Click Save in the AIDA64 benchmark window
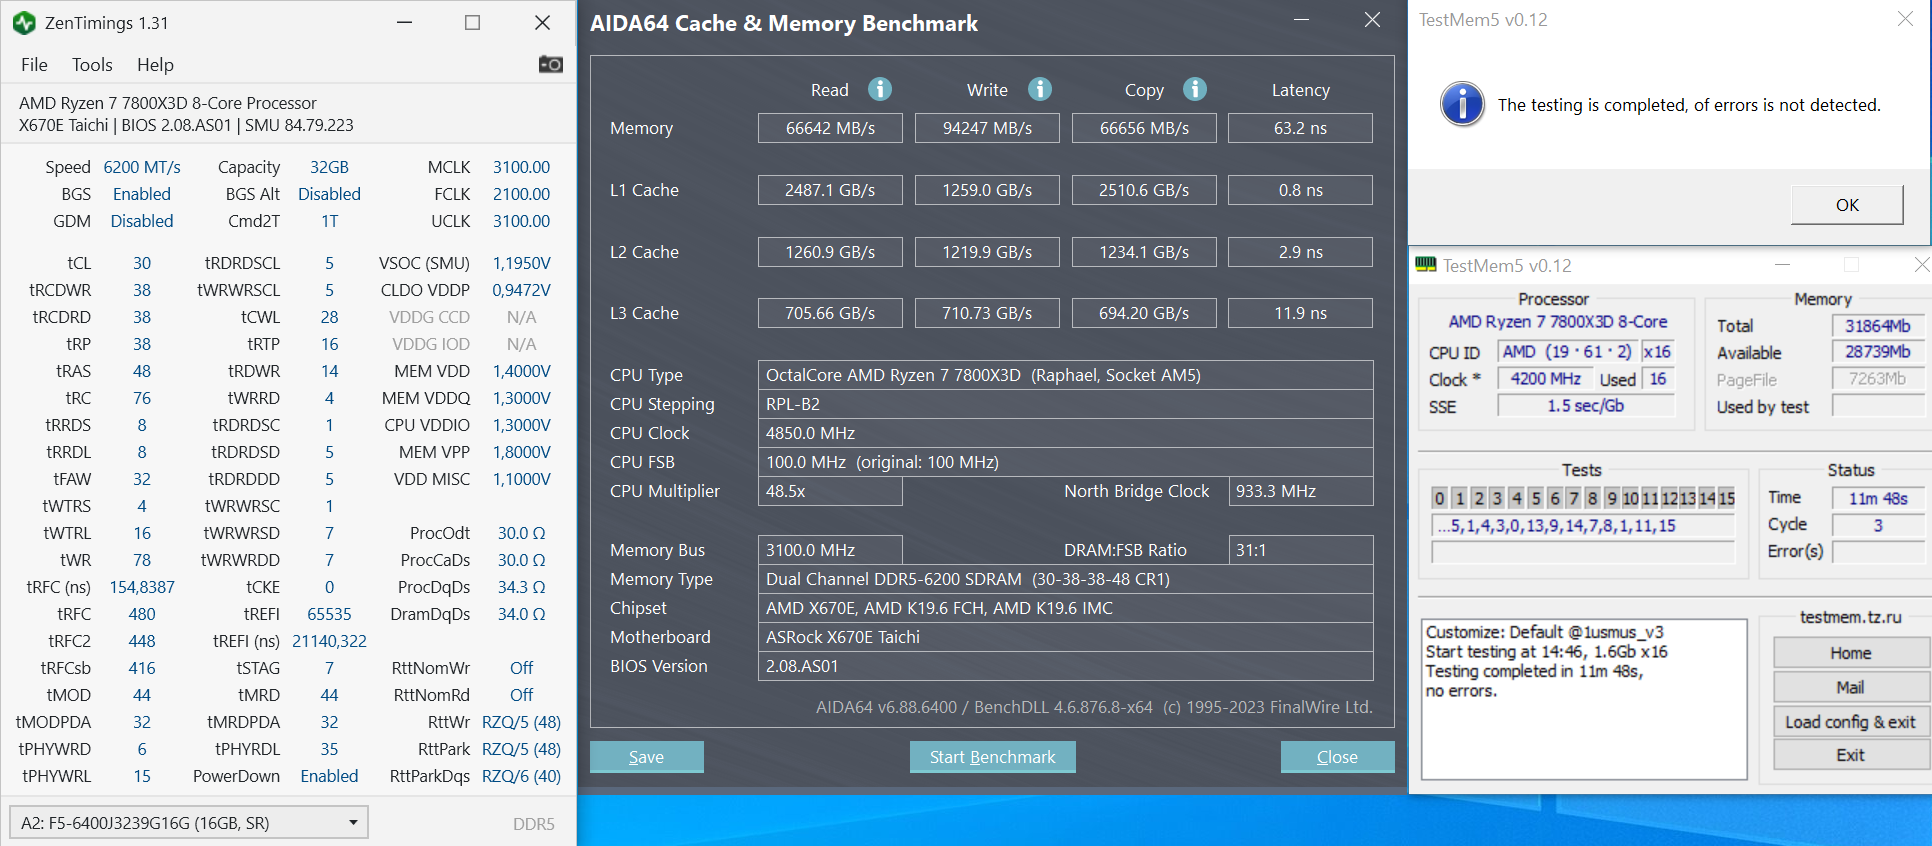 coord(646,757)
